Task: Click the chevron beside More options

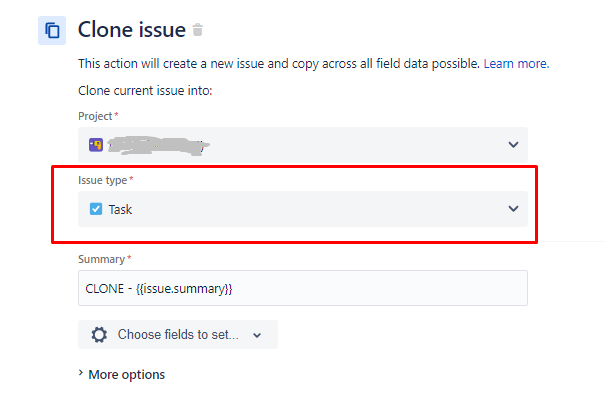Action: click(81, 373)
